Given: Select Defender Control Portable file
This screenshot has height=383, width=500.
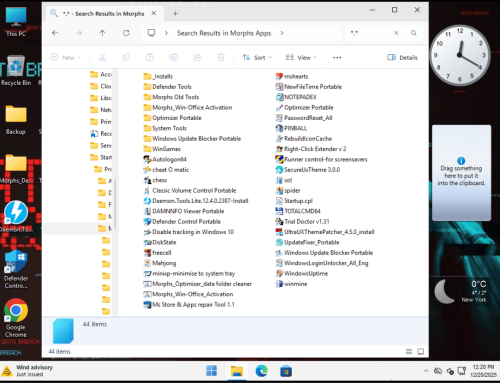Looking at the screenshot, I should (x=182, y=221).
